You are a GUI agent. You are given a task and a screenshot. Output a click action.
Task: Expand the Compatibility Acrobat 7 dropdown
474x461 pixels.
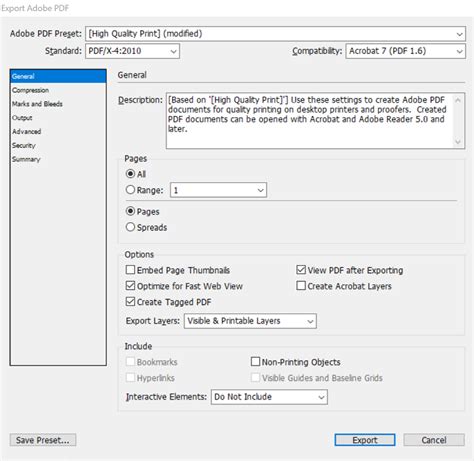click(x=406, y=51)
